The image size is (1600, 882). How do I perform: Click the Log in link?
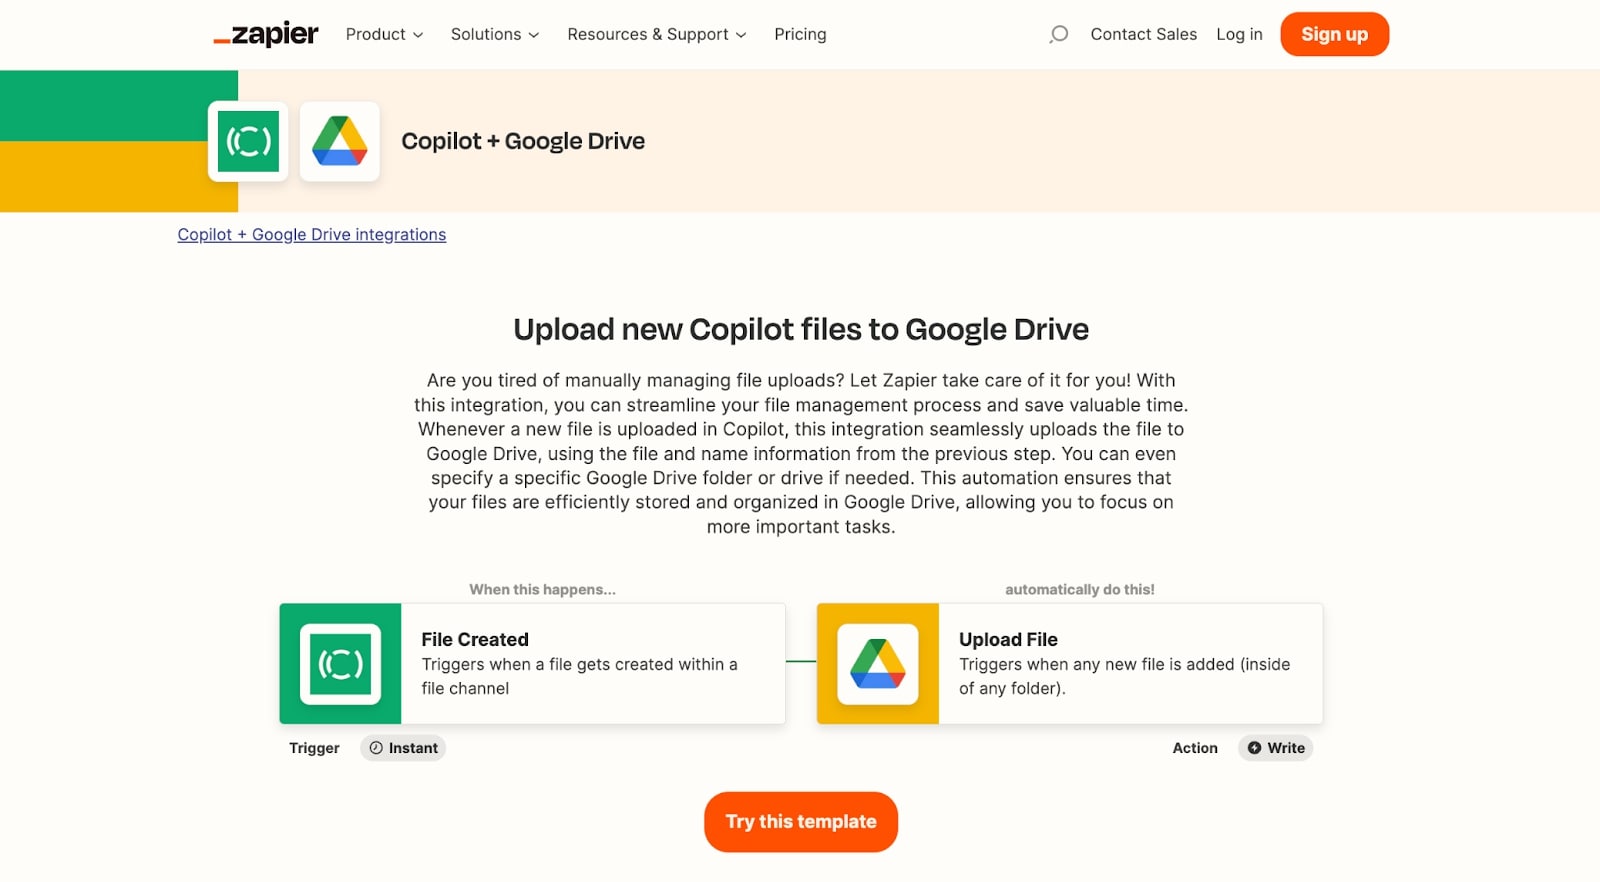tap(1239, 34)
